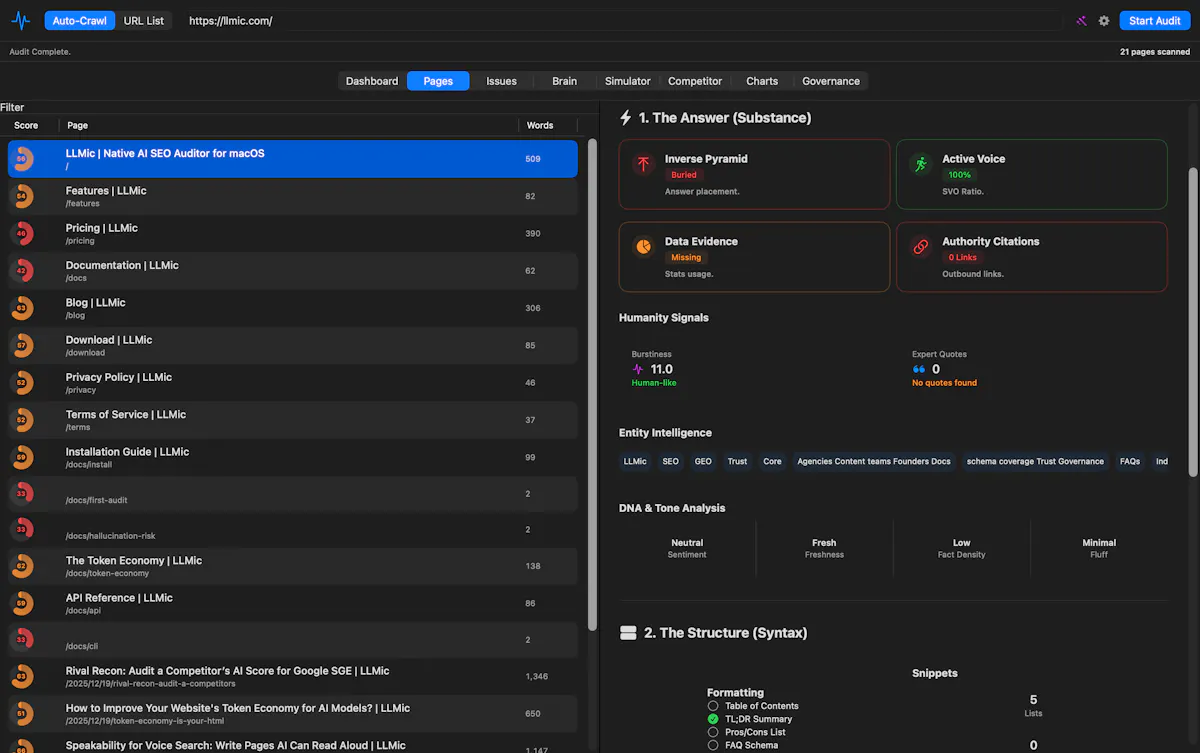Open settings with the gear icon
Image resolution: width=1200 pixels, height=753 pixels.
click(x=1104, y=21)
